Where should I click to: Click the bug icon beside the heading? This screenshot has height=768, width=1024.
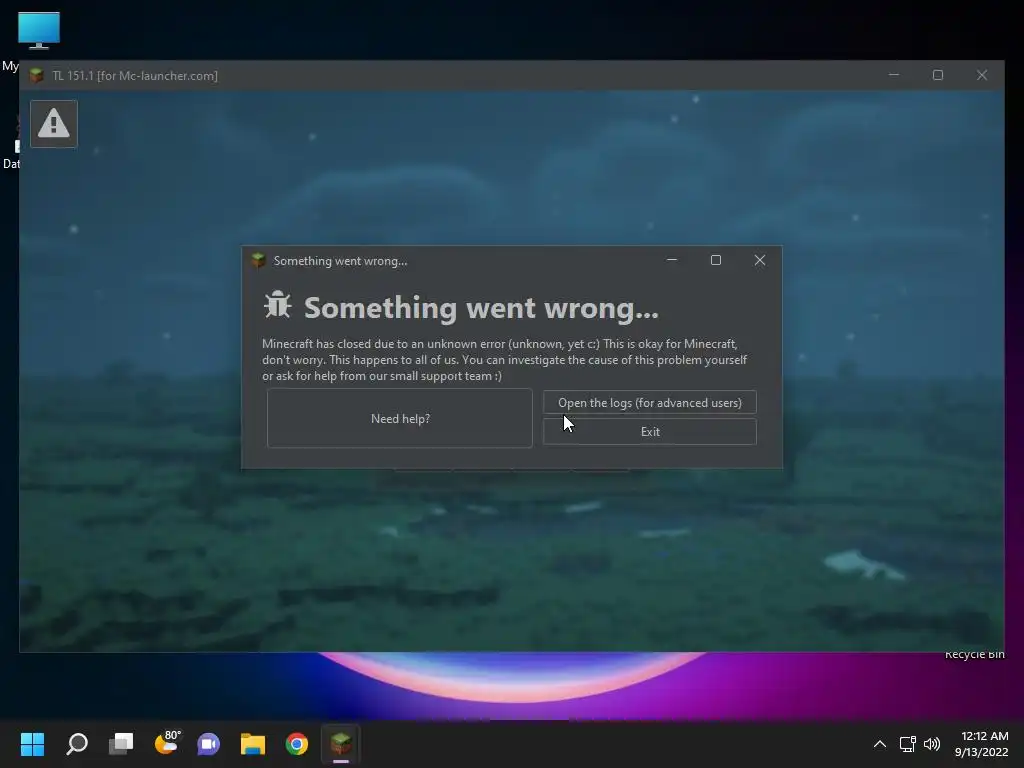[x=278, y=305]
